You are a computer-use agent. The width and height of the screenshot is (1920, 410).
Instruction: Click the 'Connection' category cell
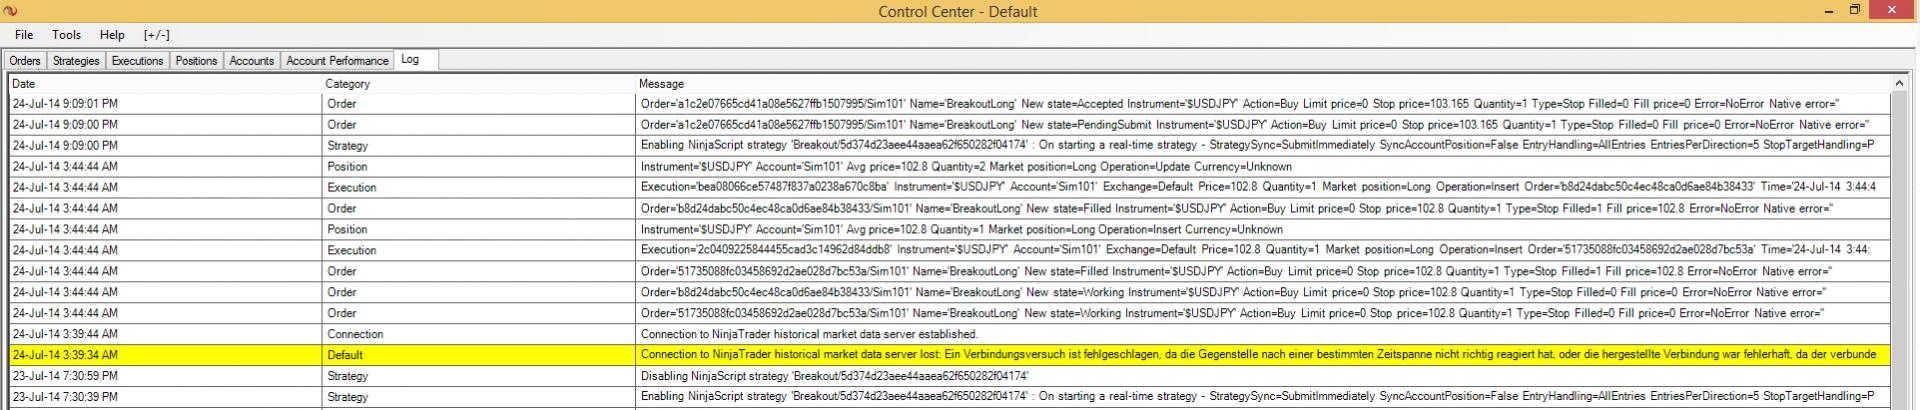480,334
